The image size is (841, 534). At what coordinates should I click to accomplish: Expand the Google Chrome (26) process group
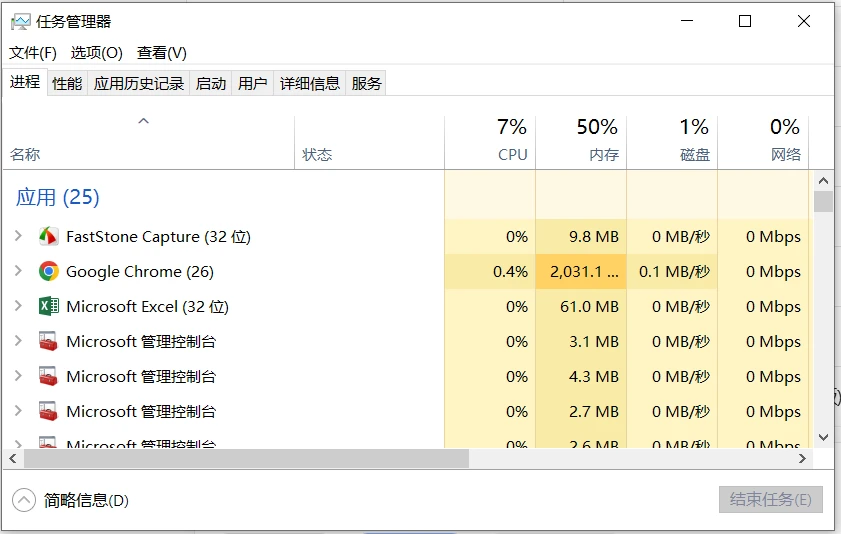coord(18,271)
